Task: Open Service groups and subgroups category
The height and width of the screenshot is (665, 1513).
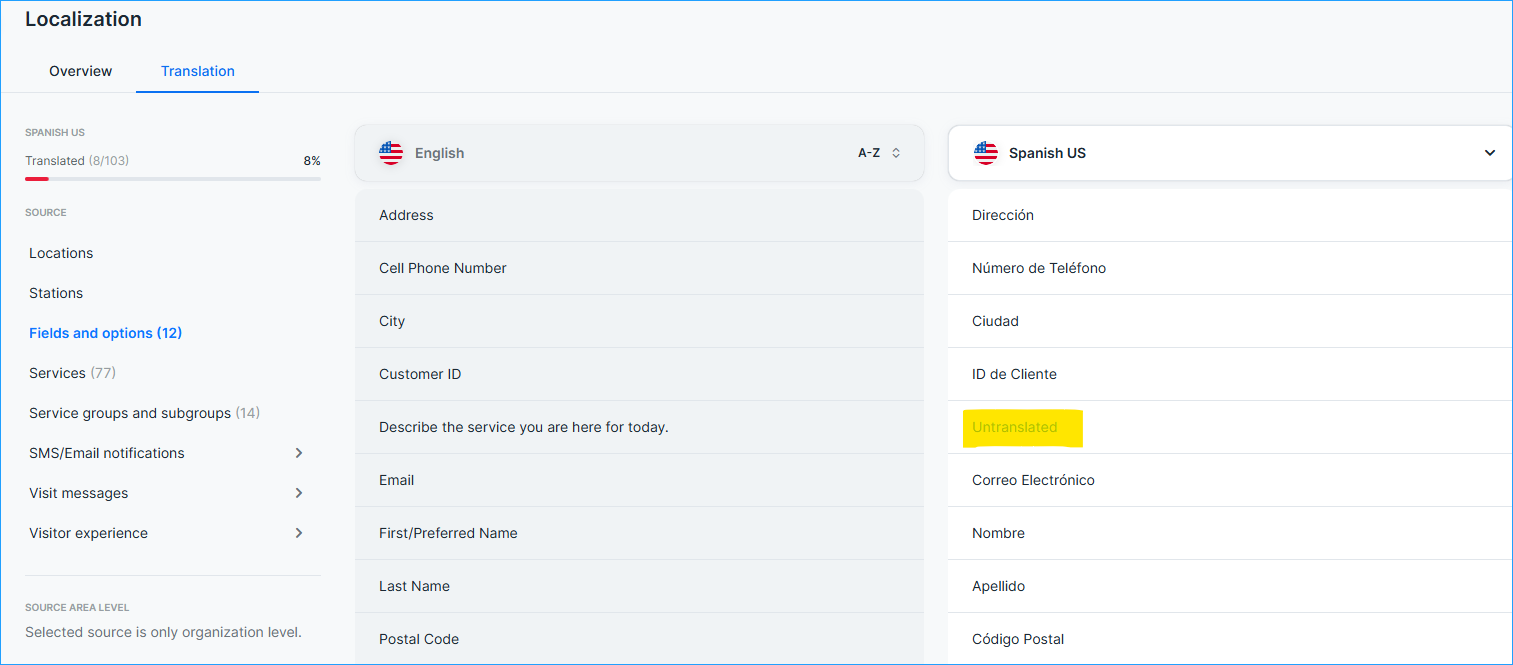Action: [x=143, y=413]
